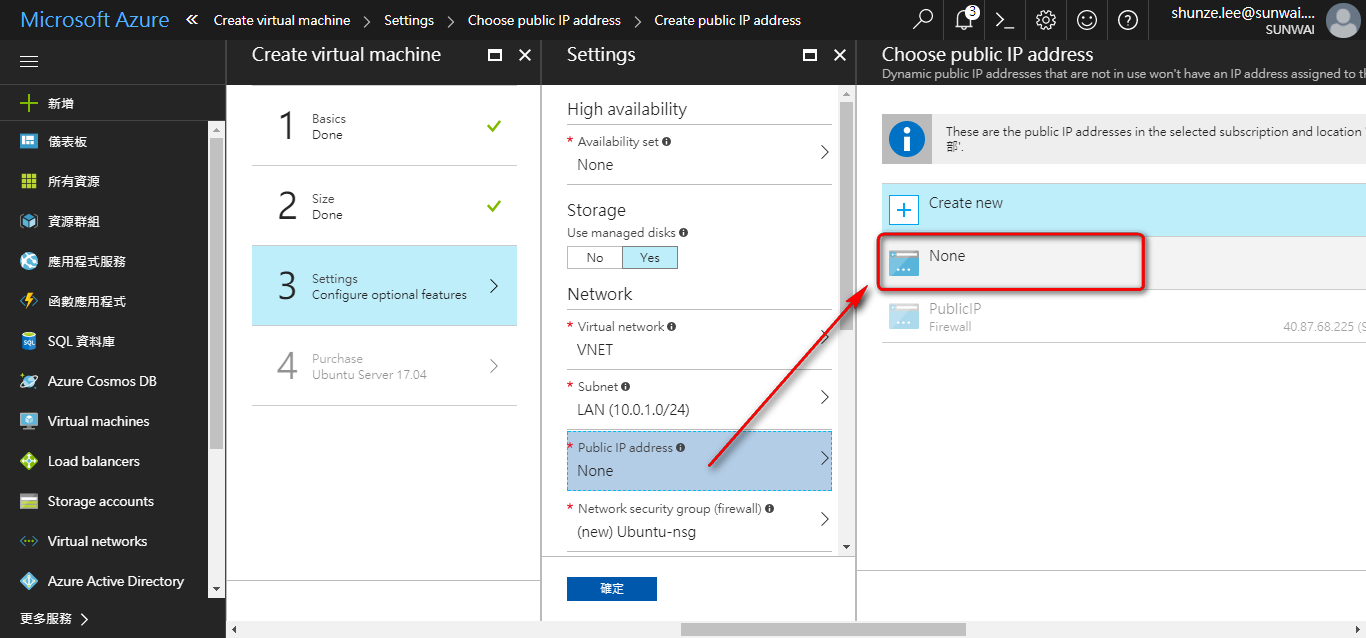1366x638 pixels.
Task: Toggle the hamburger sidebar menu
Action: coord(29,62)
